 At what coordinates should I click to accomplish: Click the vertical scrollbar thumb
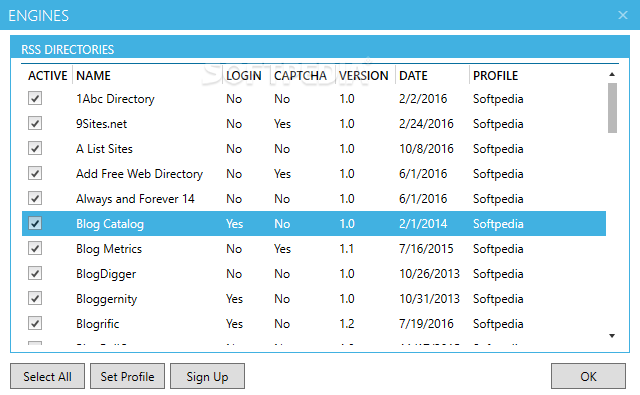612,108
